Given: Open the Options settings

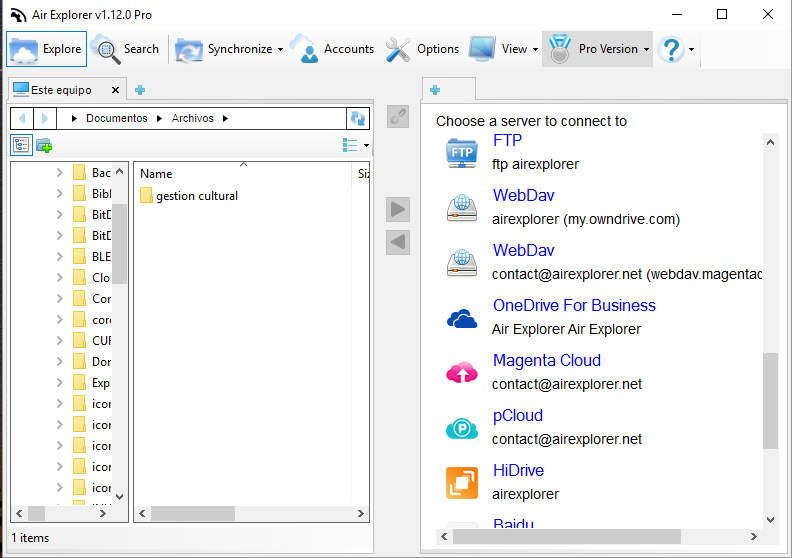Looking at the screenshot, I should (422, 49).
